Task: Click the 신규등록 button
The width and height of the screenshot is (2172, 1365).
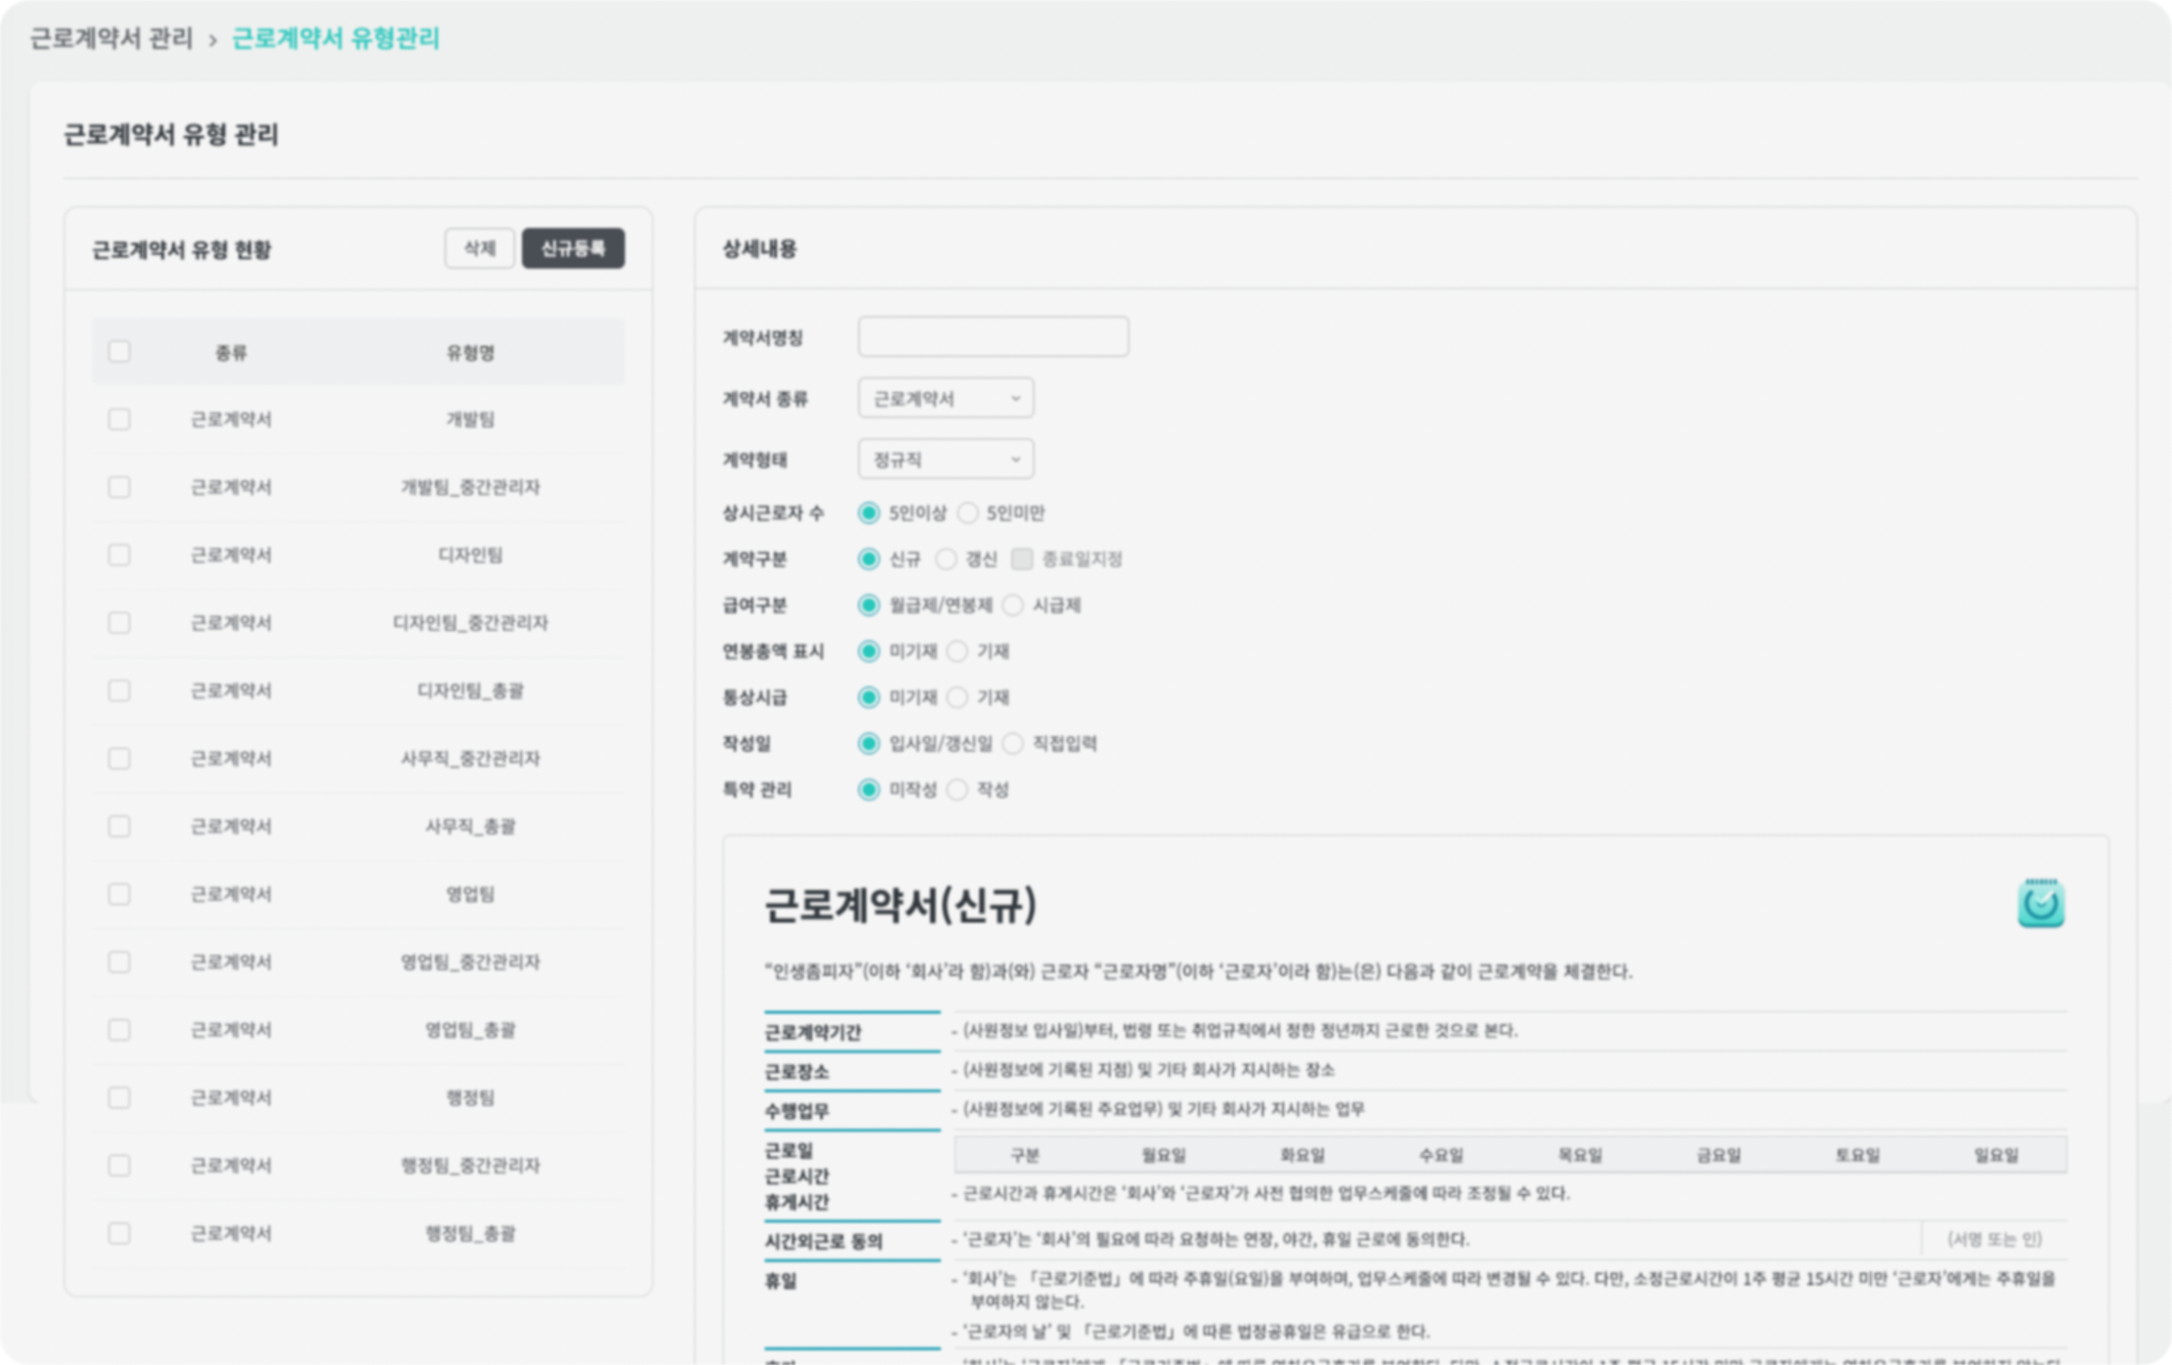Action: click(x=573, y=248)
